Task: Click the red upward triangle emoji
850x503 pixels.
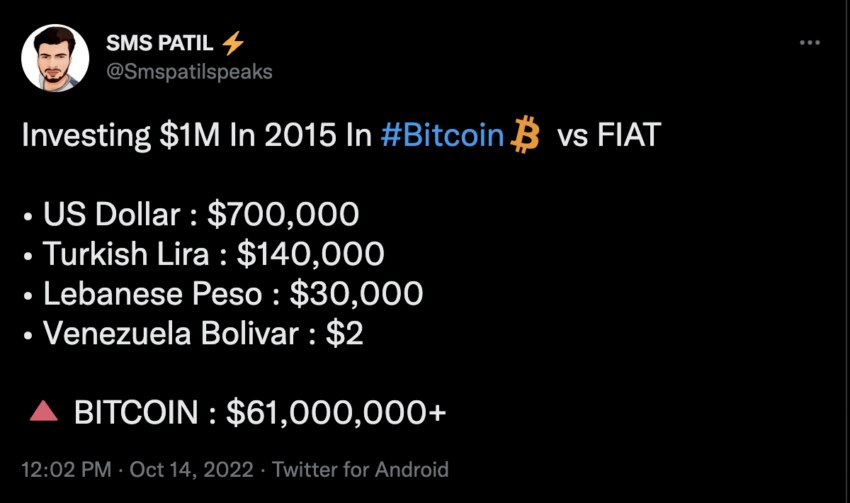Action: [x=42, y=411]
